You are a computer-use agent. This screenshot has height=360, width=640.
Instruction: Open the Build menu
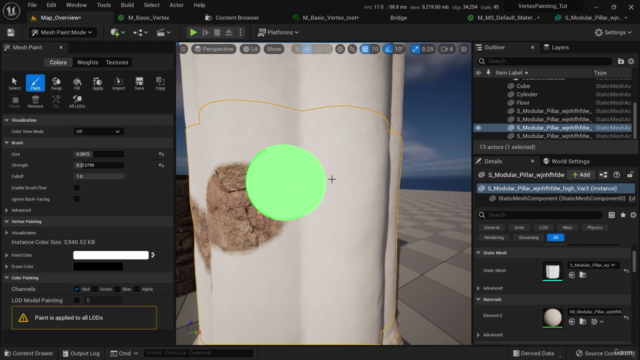tap(127, 5)
